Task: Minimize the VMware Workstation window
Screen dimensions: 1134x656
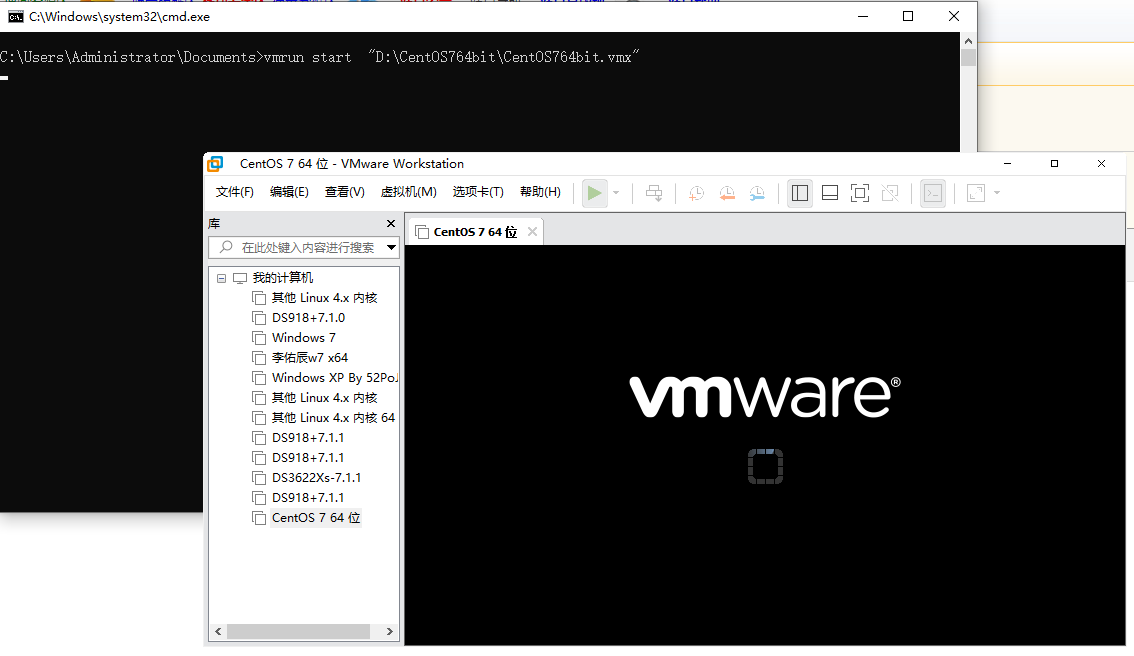Action: 1007,164
